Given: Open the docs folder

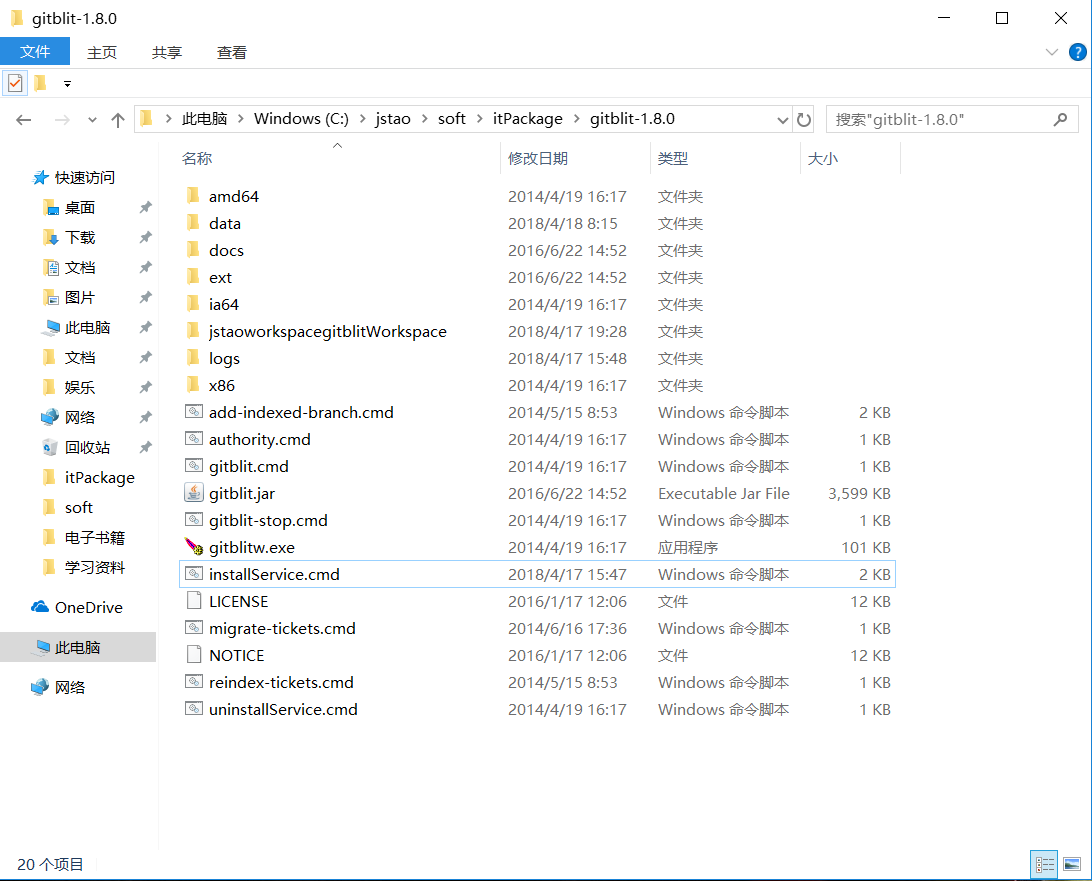Looking at the screenshot, I should 226,250.
